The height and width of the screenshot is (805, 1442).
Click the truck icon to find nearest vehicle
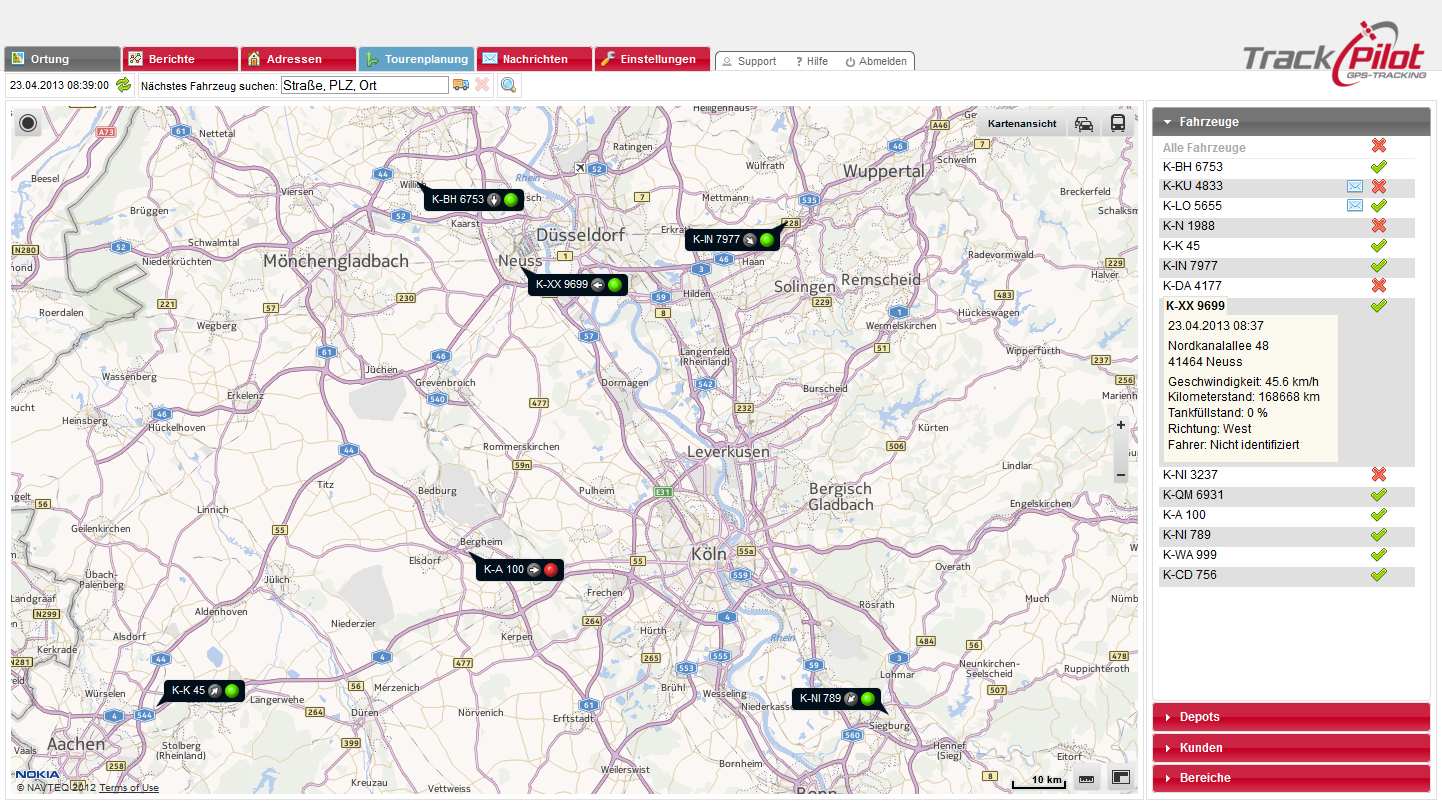point(461,86)
